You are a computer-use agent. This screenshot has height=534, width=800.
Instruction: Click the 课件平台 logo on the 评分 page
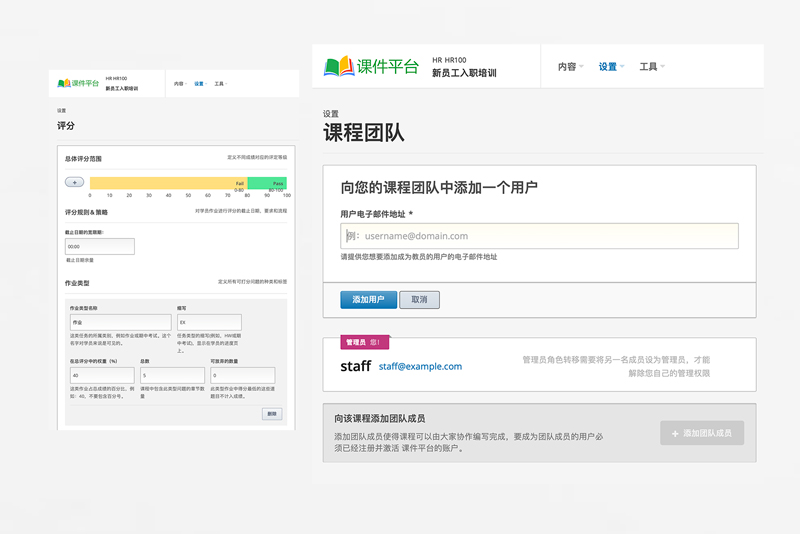pos(78,83)
